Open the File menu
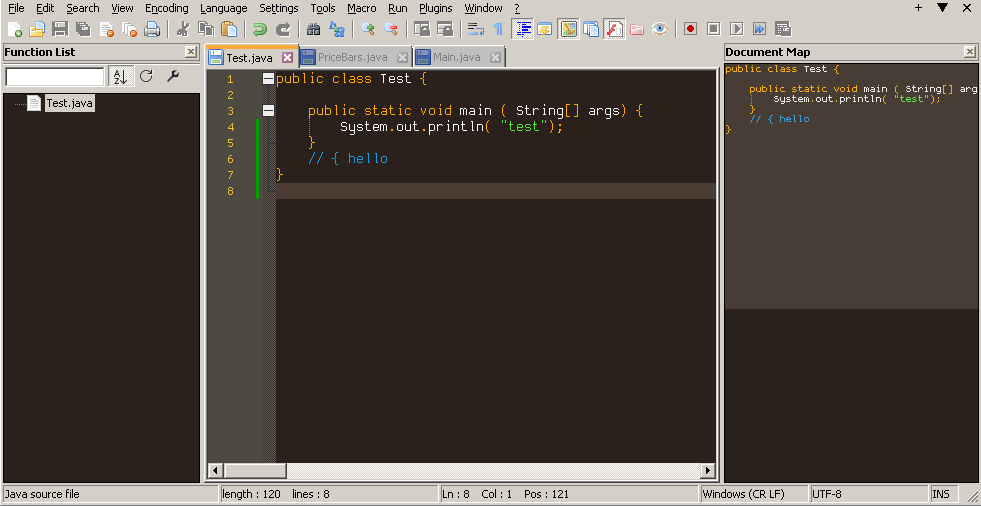Screen dimensions: 981x506 [x=16, y=8]
